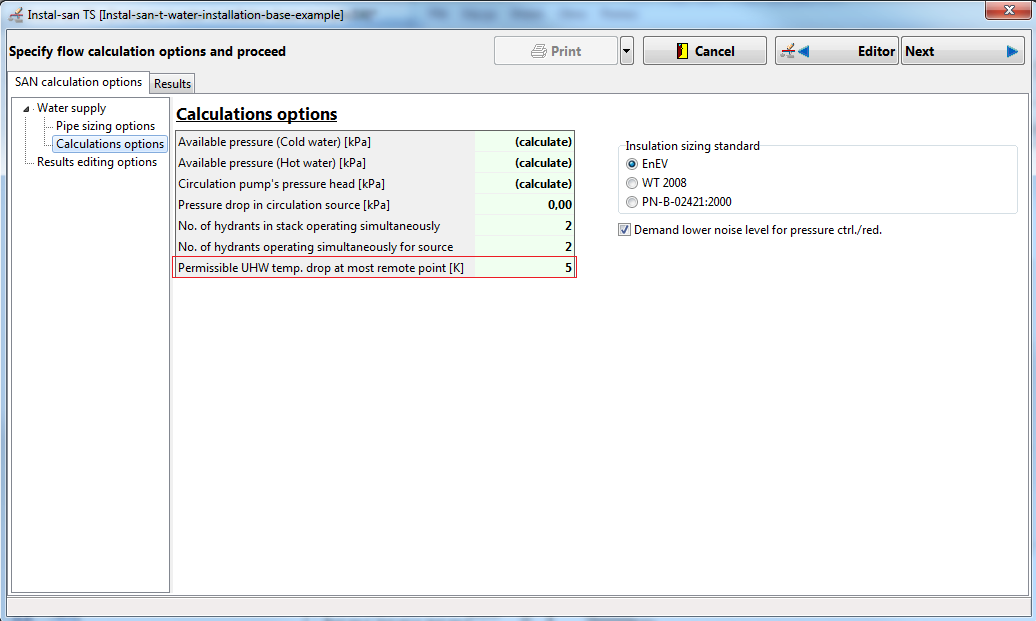Click the printer icon on Print button
Screen dimensions: 1036x621
[x=538, y=51]
